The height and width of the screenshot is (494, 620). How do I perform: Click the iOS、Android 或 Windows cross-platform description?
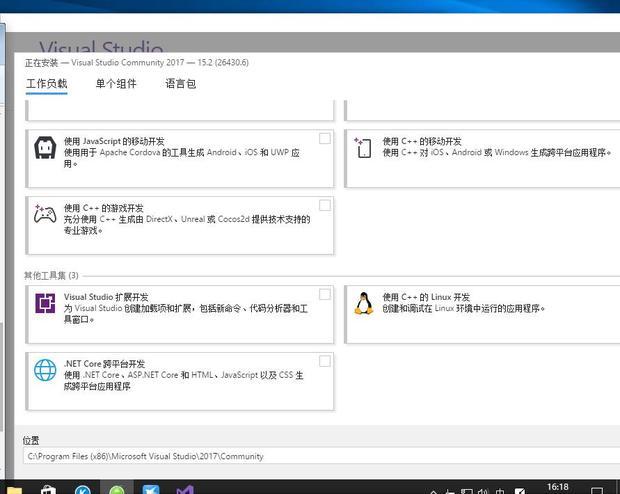(497, 152)
